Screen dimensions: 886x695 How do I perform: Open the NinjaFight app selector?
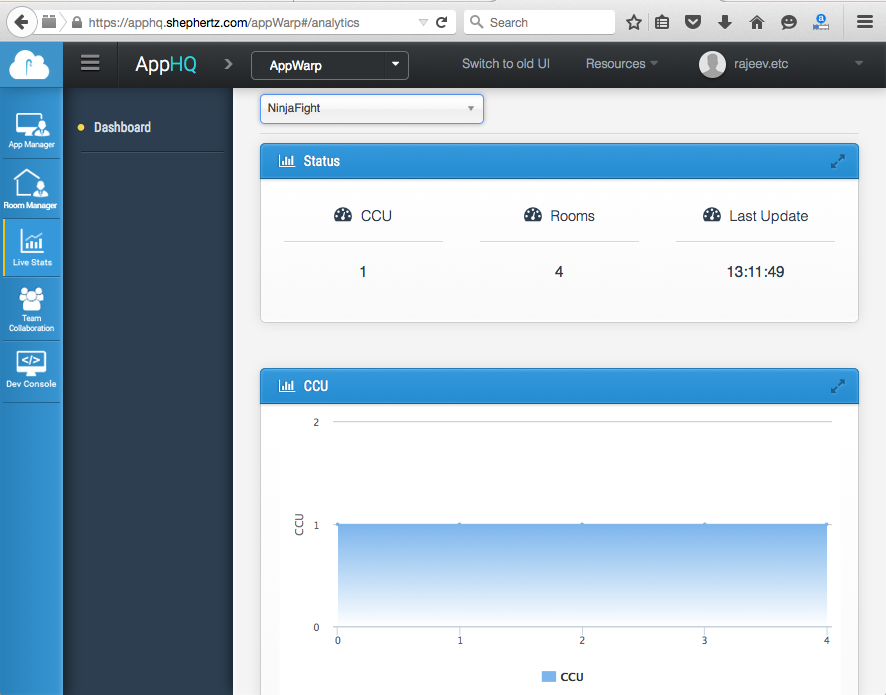[371, 108]
